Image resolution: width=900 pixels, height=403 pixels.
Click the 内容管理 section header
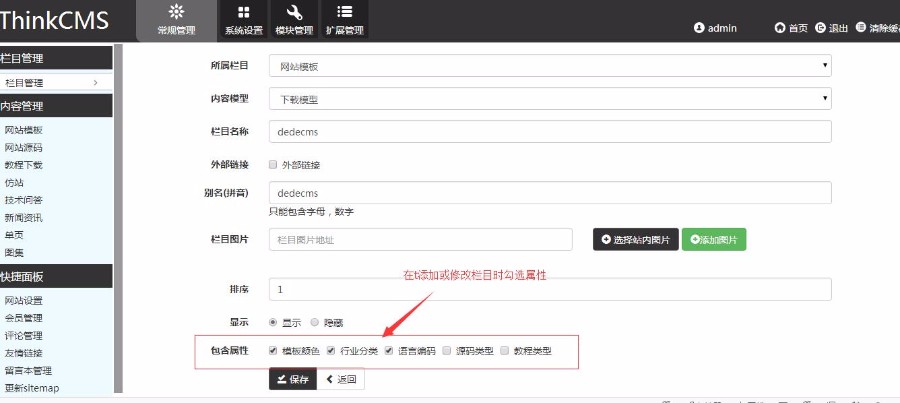pos(56,106)
